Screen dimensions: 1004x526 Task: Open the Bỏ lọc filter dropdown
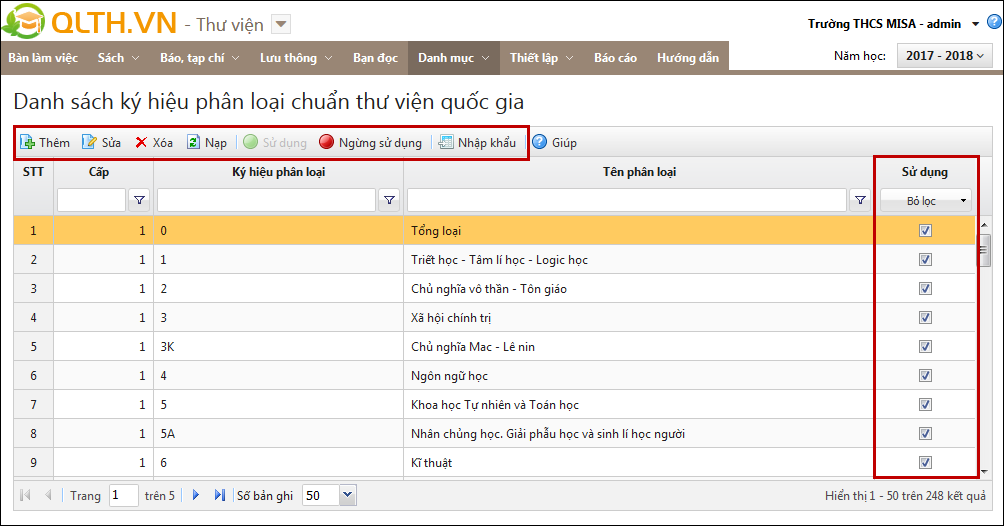(x=926, y=201)
